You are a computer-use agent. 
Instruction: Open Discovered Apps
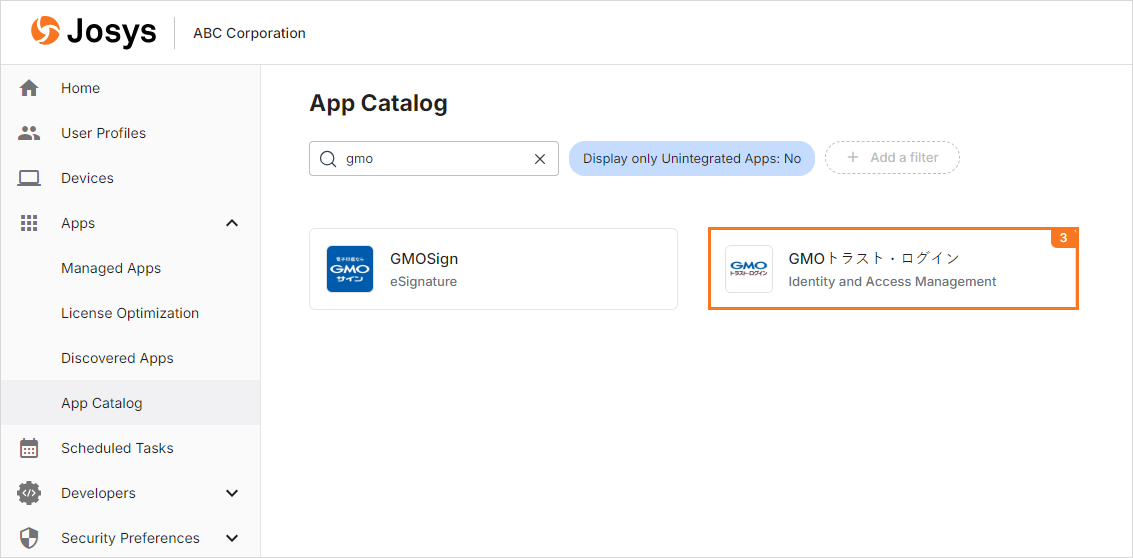click(131, 358)
